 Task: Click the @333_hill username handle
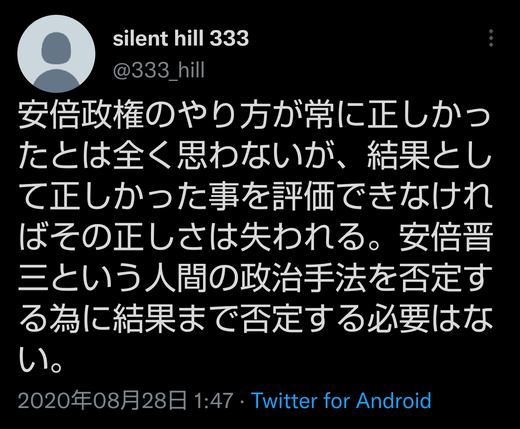(x=159, y=70)
